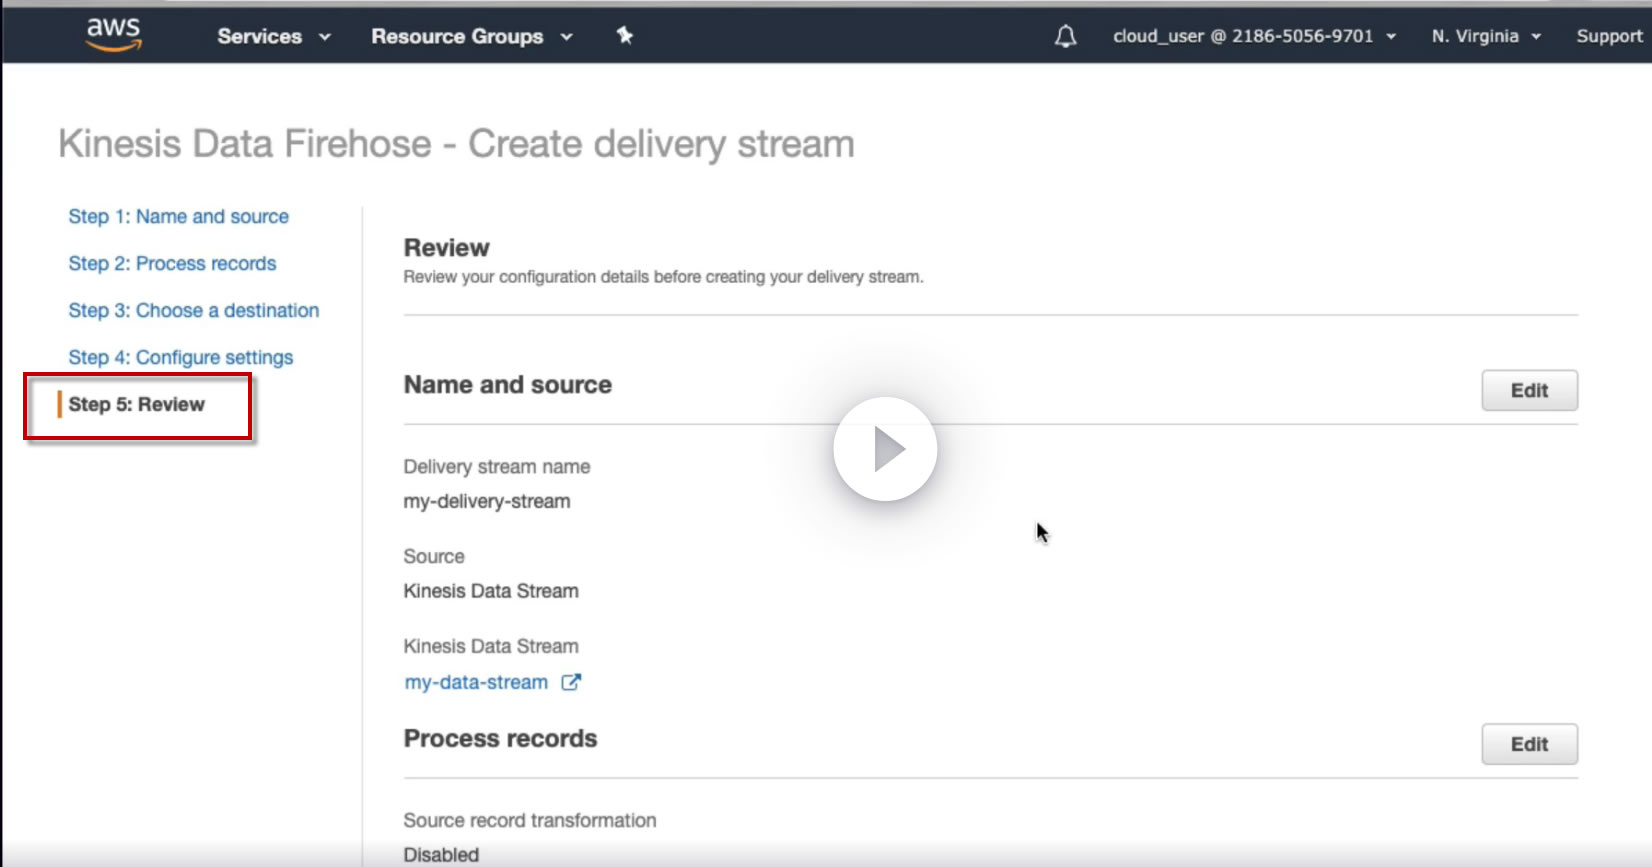This screenshot has width=1652, height=867.
Task: Edit the Process records section
Action: (1529, 744)
